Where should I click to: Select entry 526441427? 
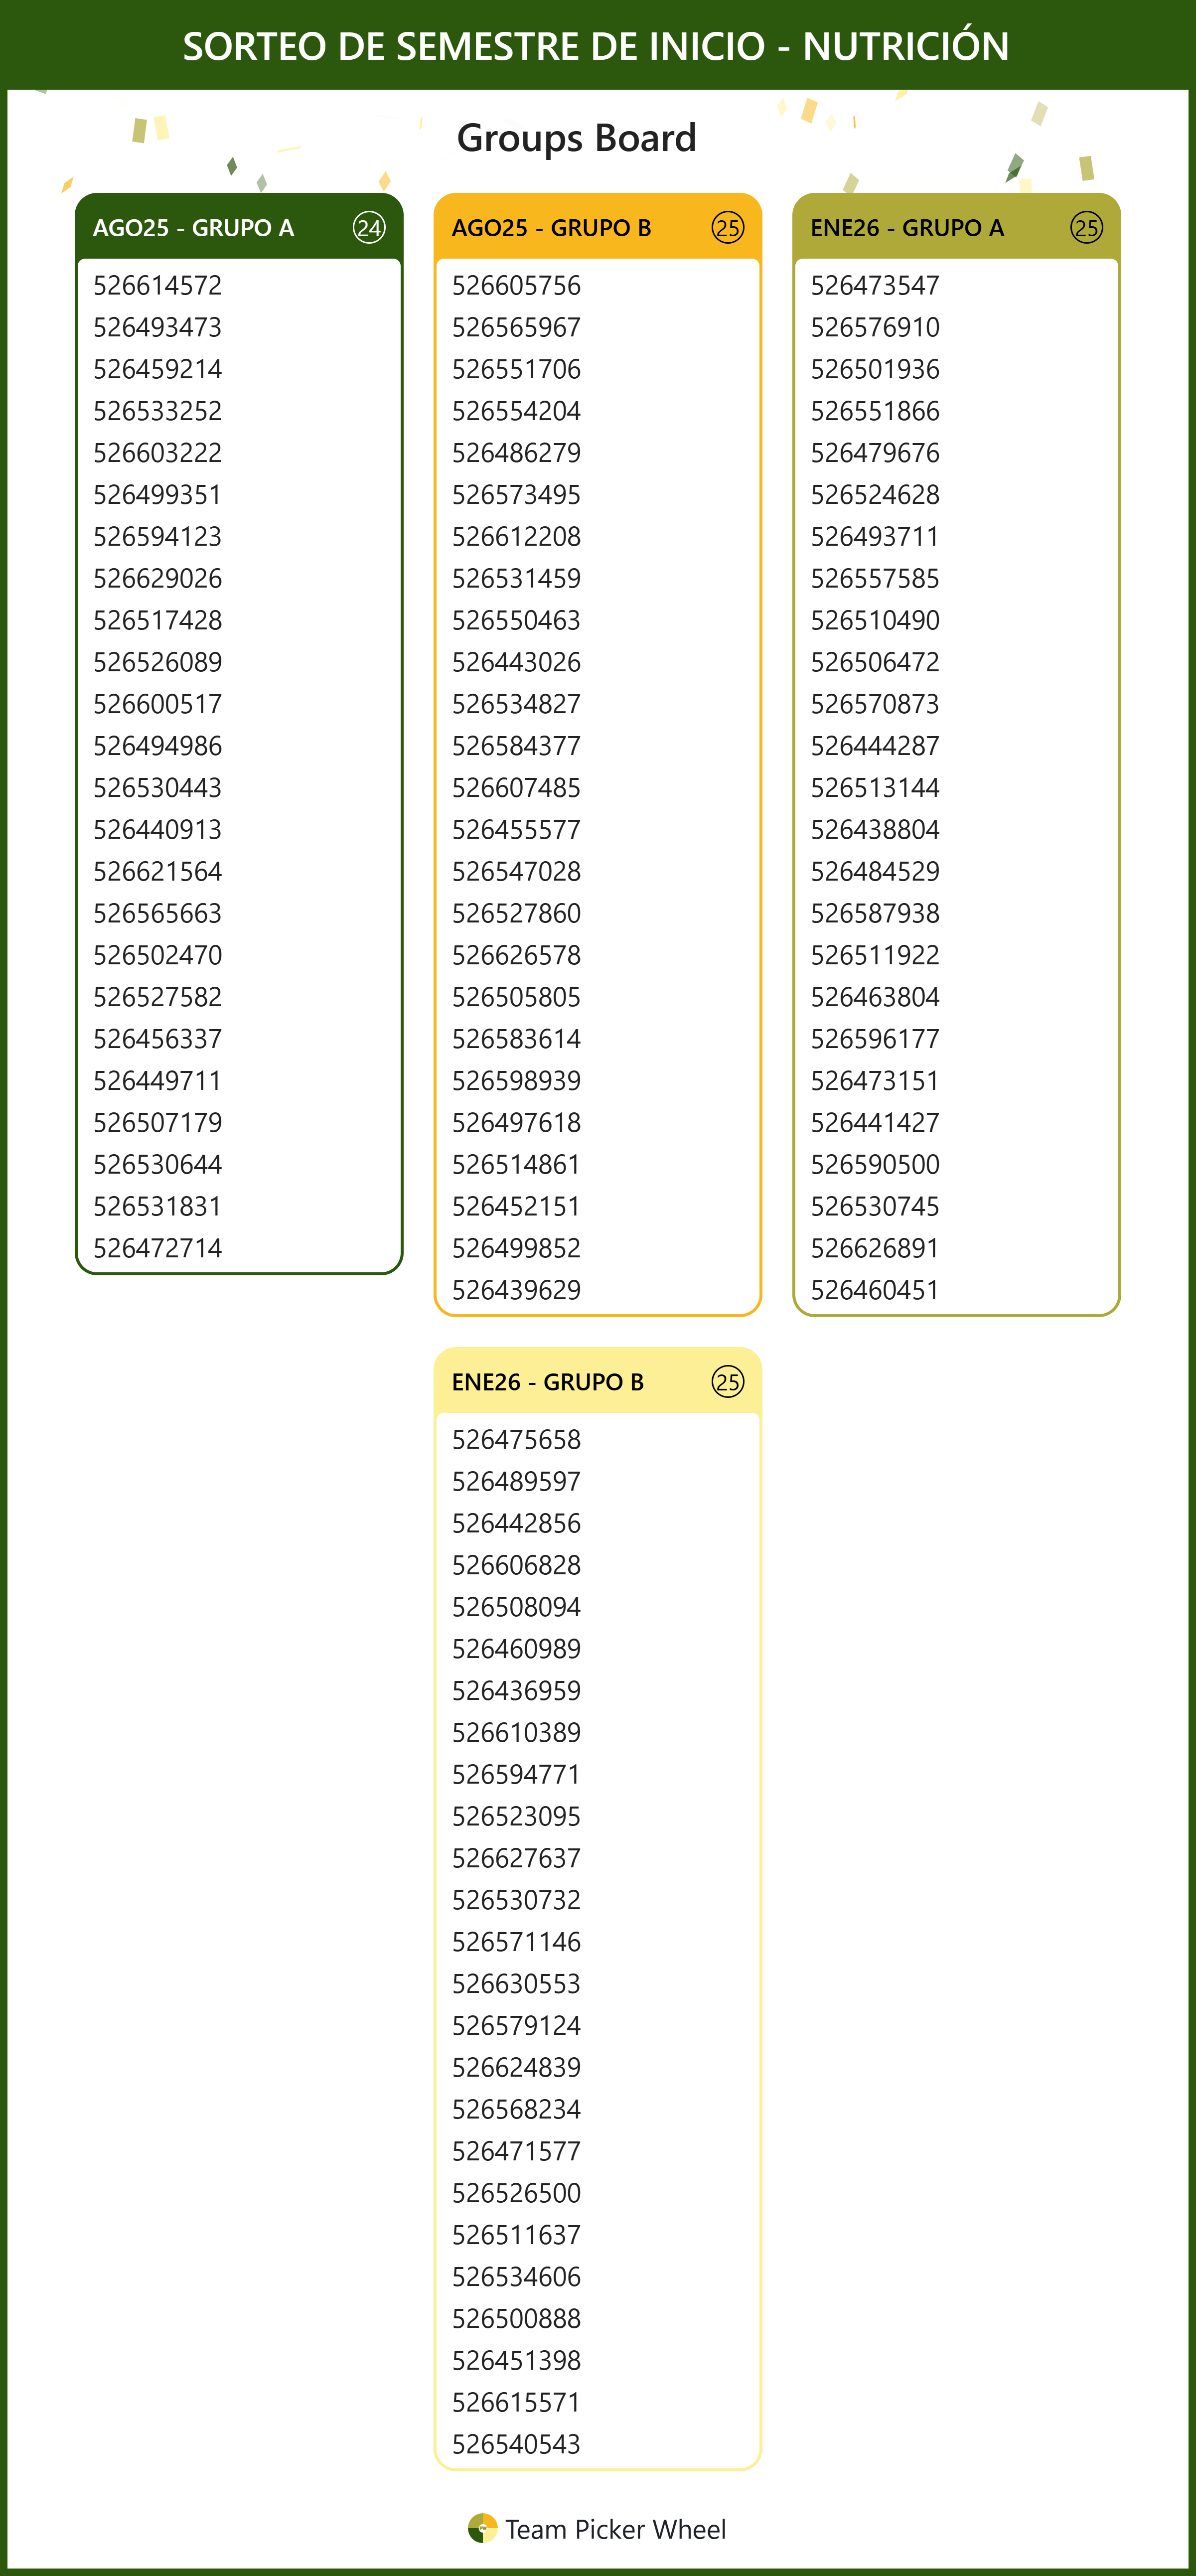tap(876, 1123)
